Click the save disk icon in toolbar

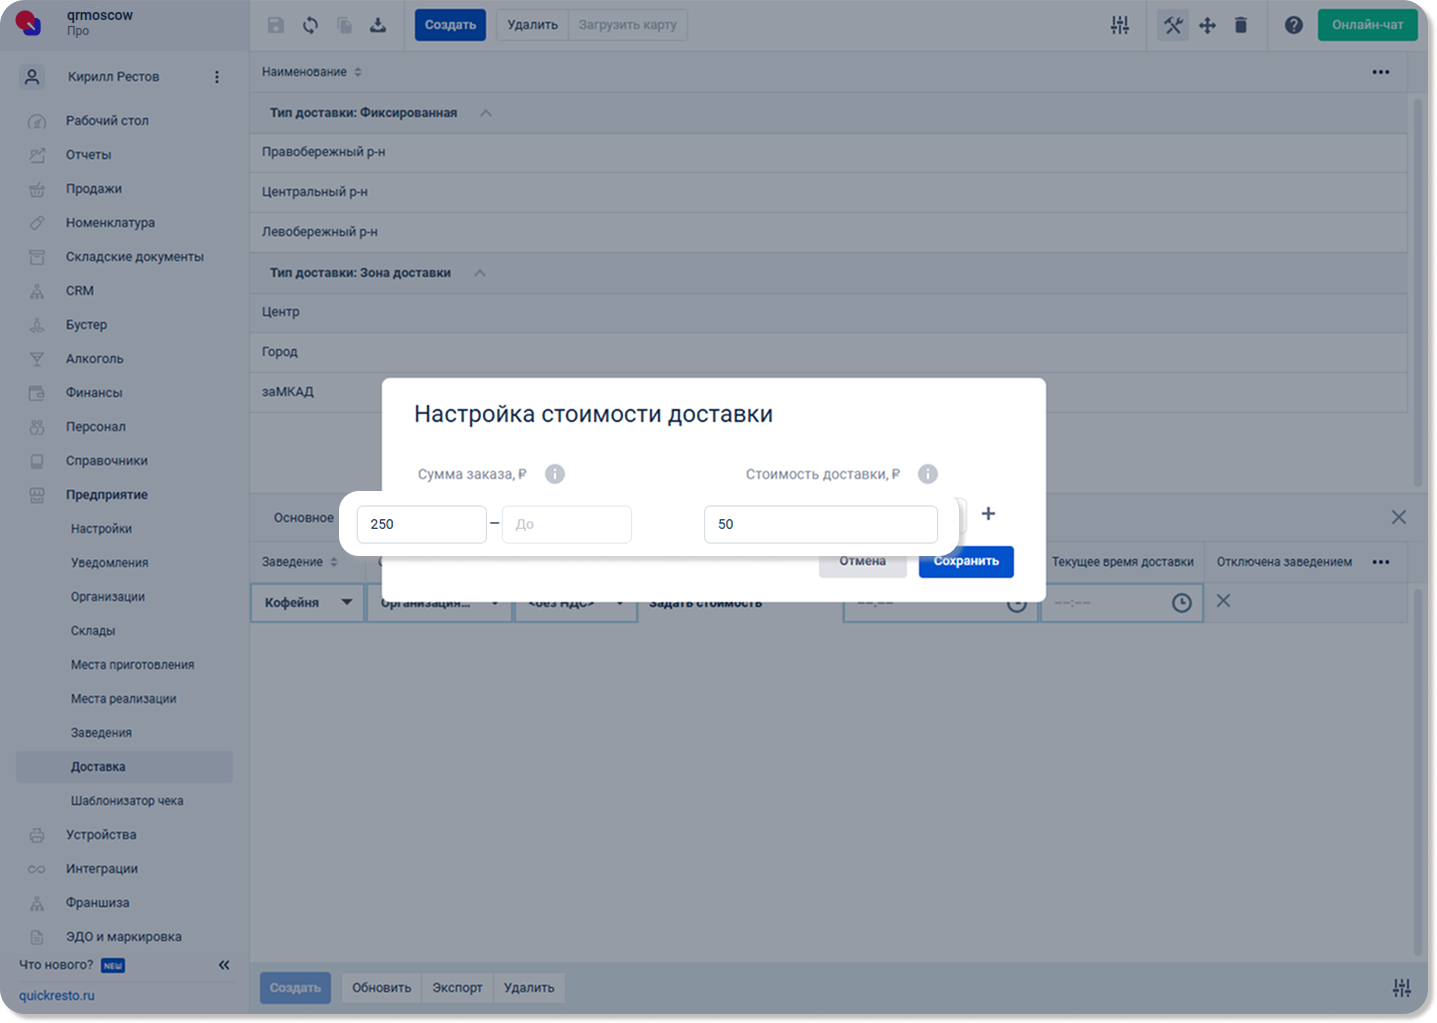pos(276,25)
